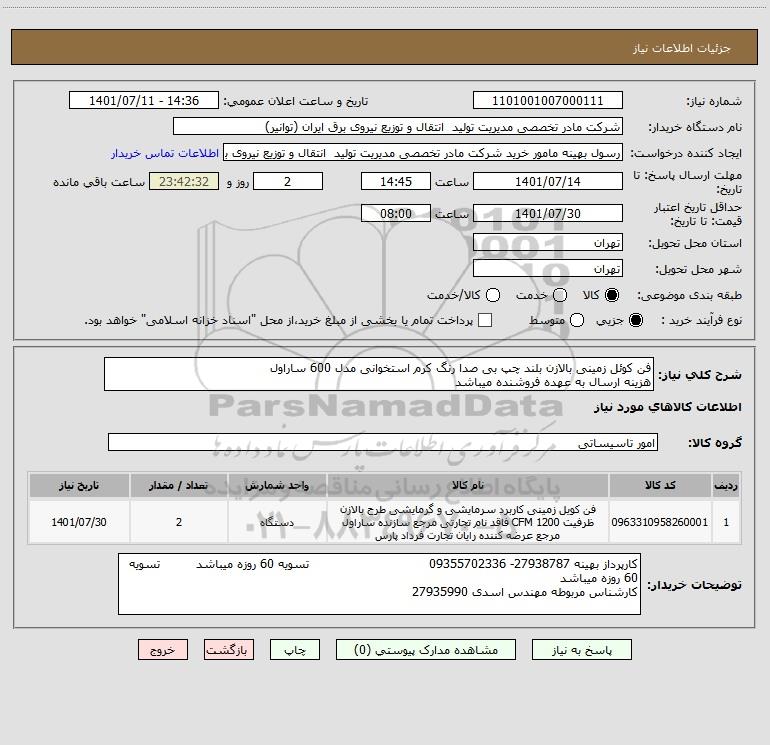Click the buyer notes text area
The width and height of the screenshot is (770, 745).
point(379,584)
